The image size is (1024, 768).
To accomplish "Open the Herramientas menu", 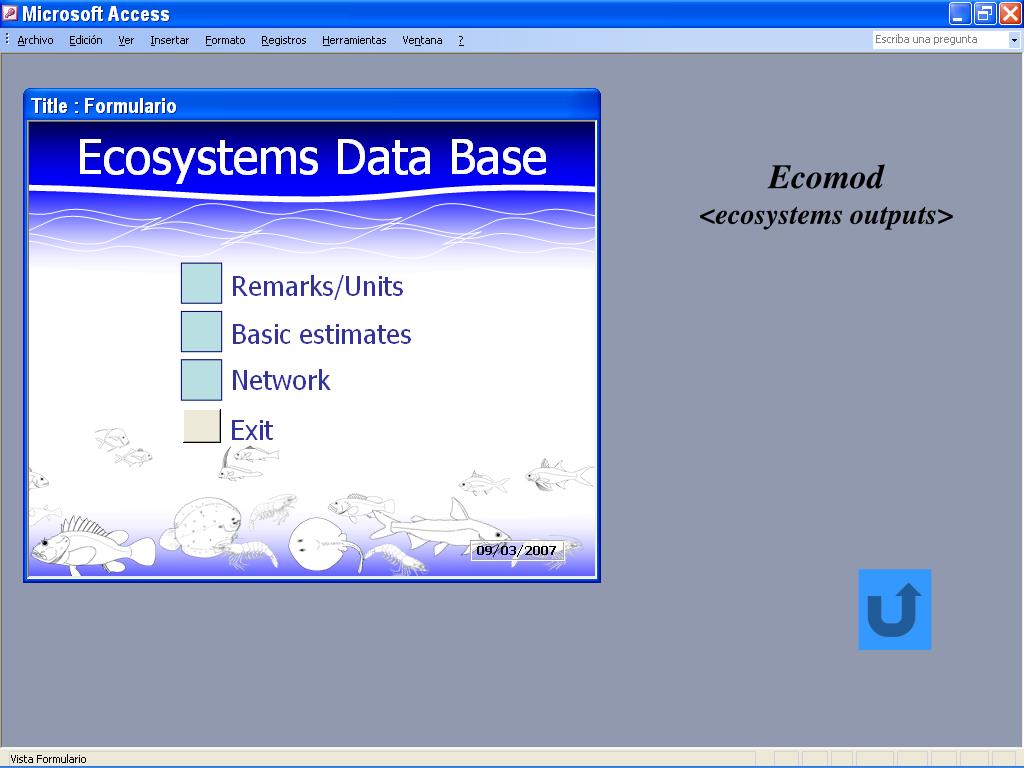I will click(354, 40).
